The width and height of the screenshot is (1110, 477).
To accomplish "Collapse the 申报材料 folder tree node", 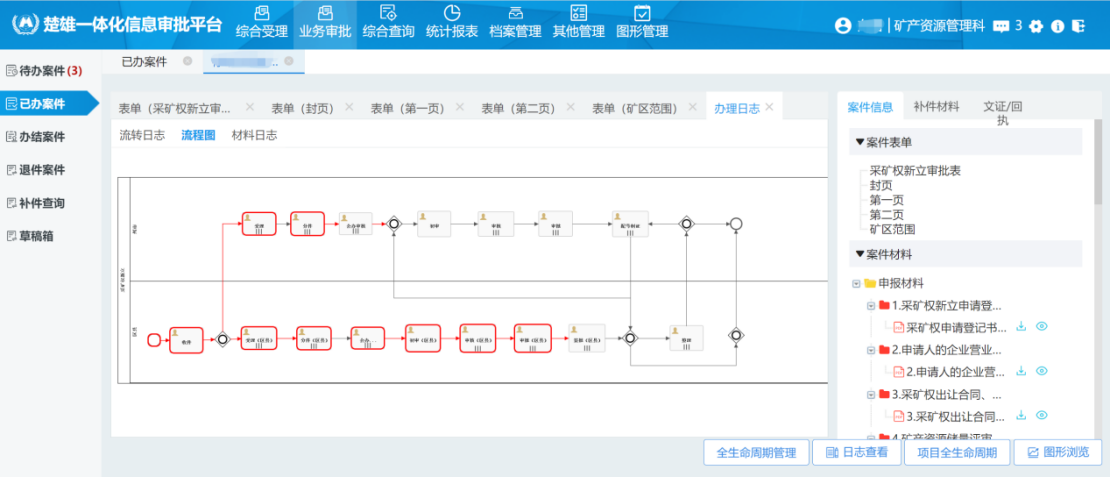I will (856, 284).
